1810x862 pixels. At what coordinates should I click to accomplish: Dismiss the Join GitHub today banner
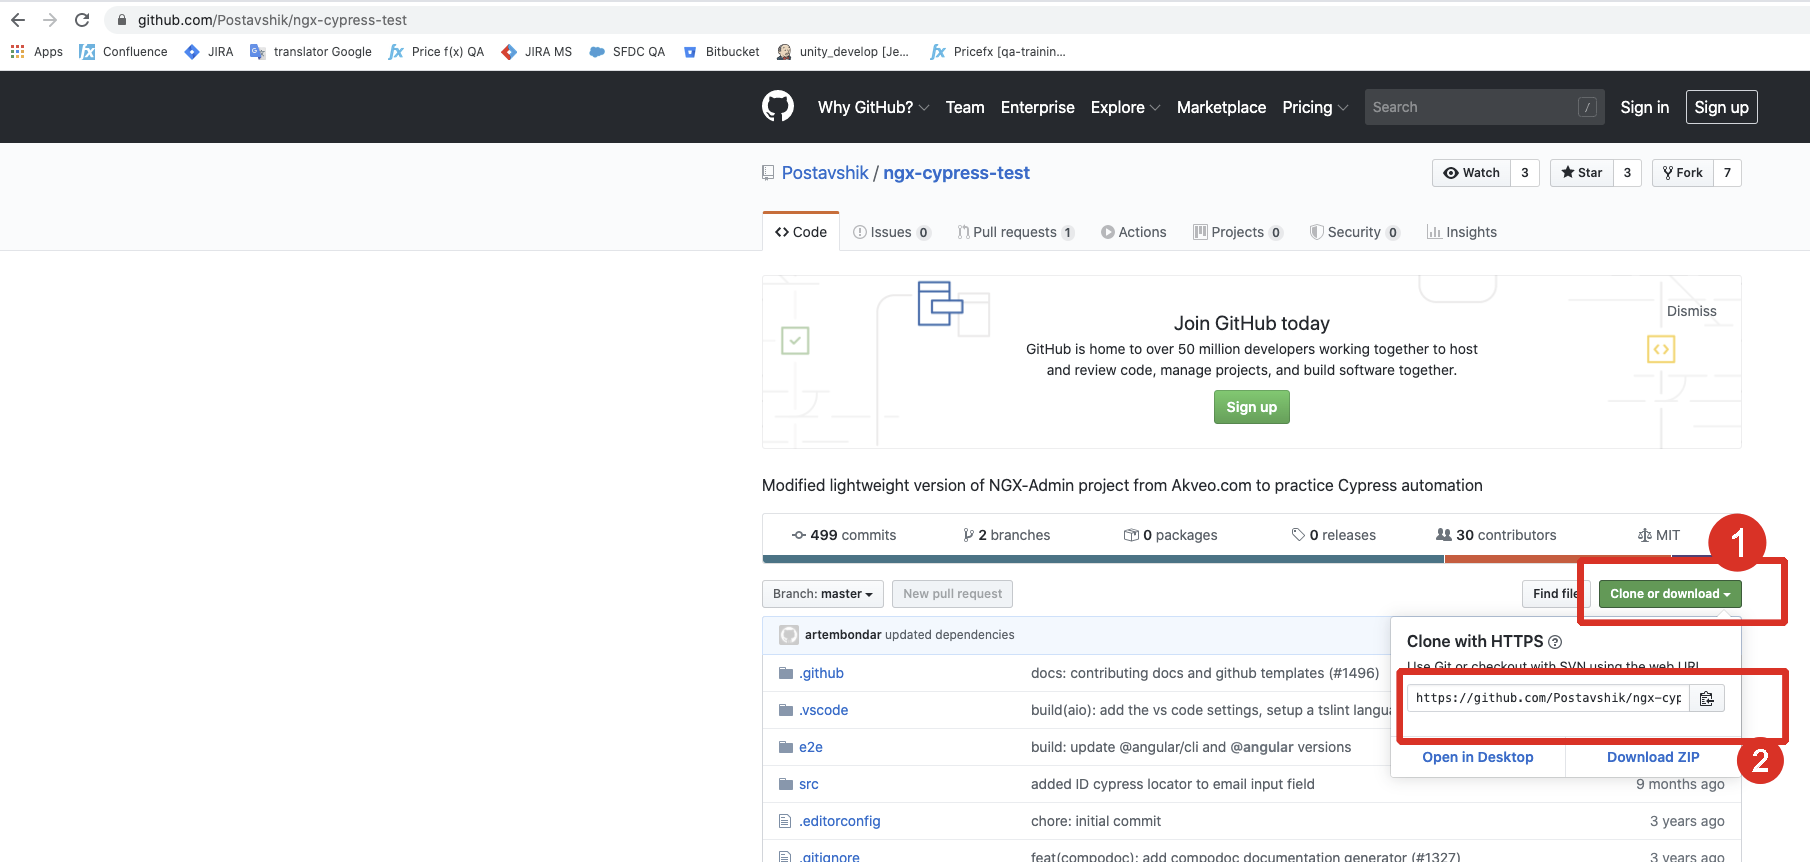1691,311
